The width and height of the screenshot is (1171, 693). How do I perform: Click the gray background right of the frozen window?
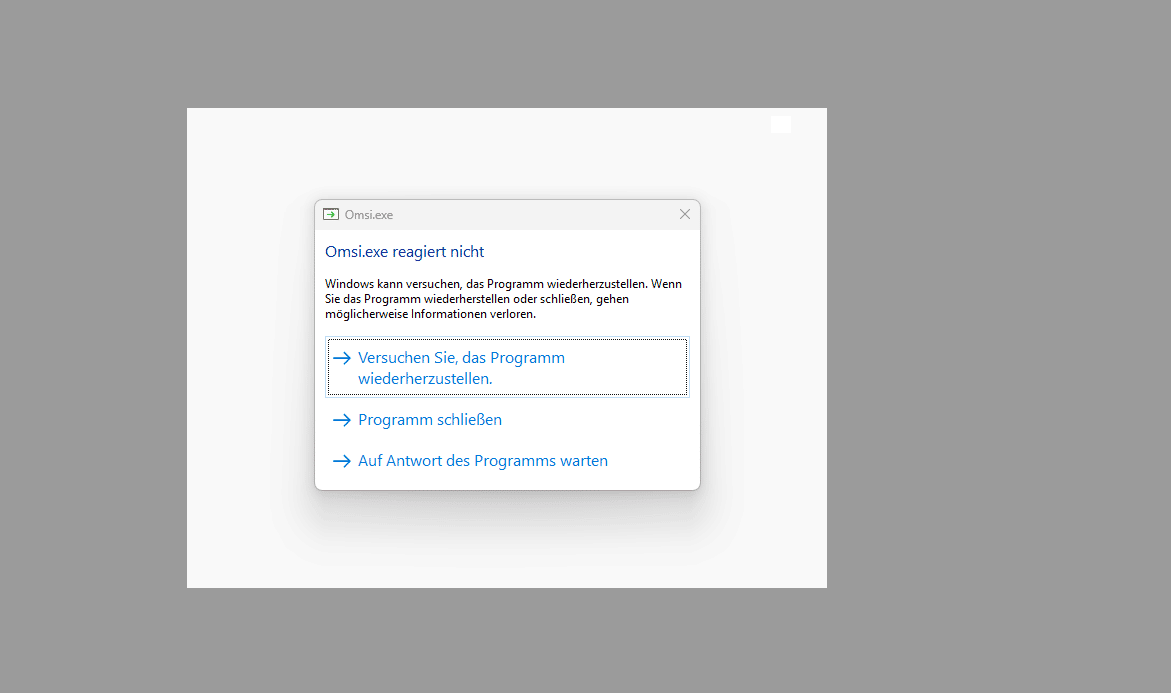tap(1000, 345)
